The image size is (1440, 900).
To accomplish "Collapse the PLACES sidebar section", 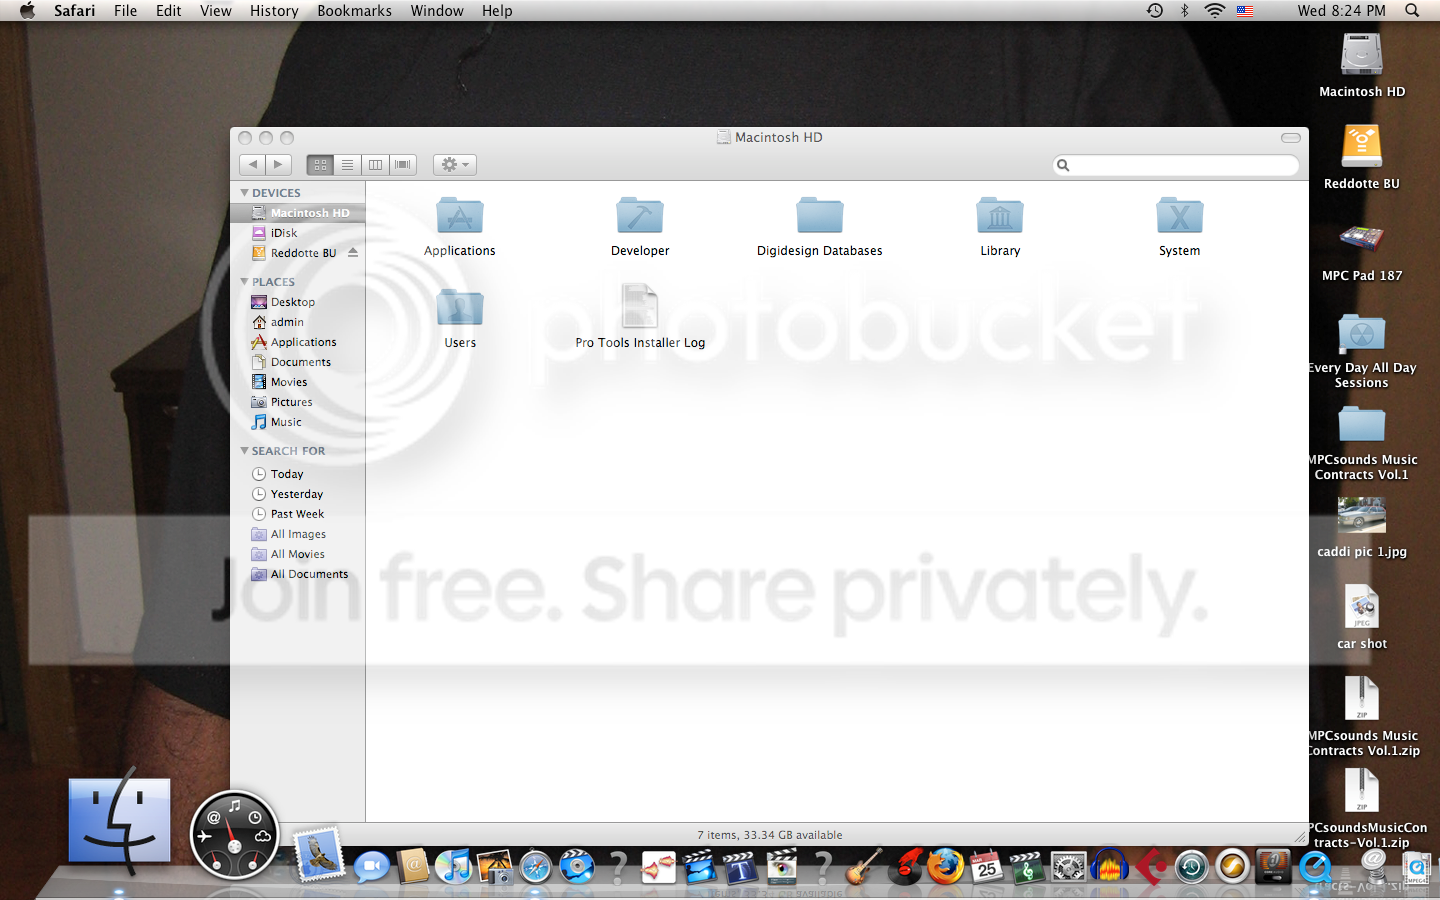I will pos(244,282).
